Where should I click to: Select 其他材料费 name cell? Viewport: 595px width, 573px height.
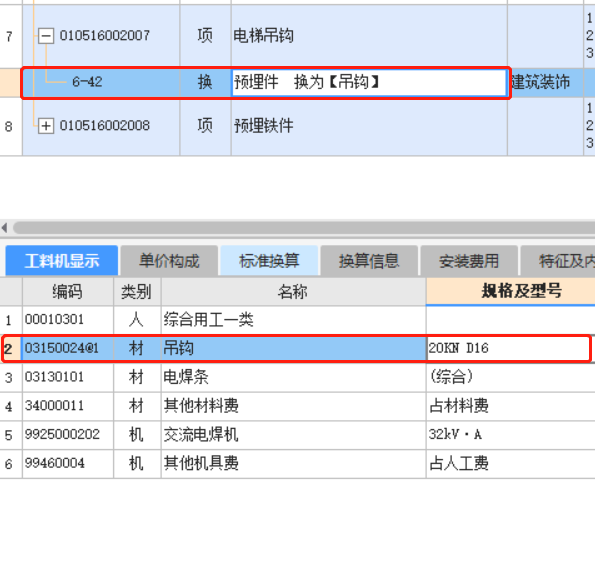(293, 406)
